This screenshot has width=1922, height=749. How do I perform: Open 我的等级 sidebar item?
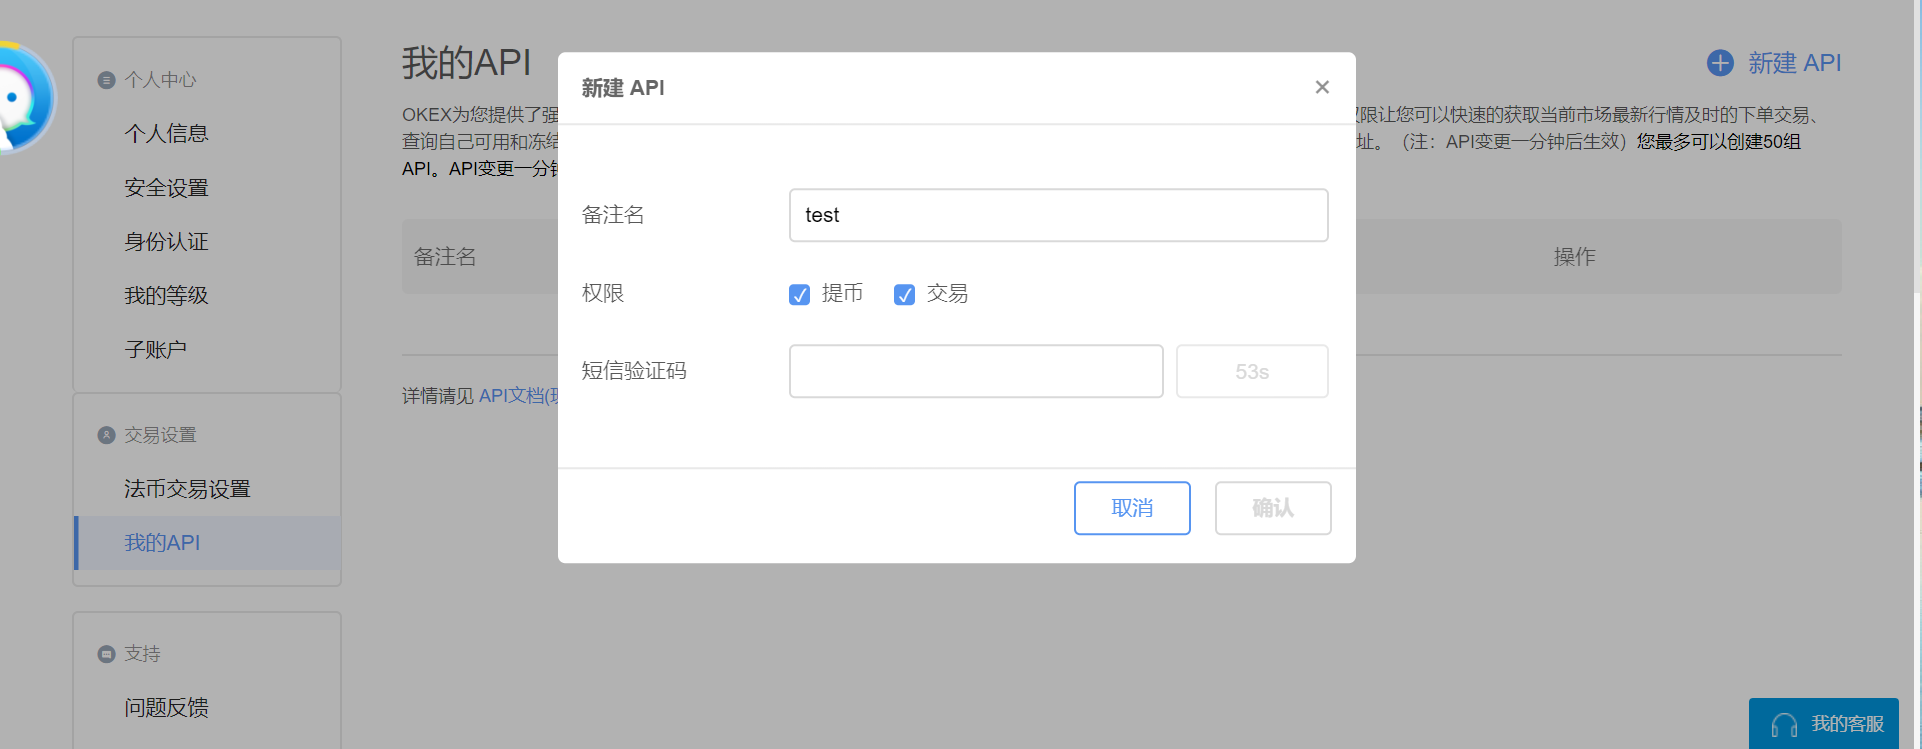coord(166,295)
